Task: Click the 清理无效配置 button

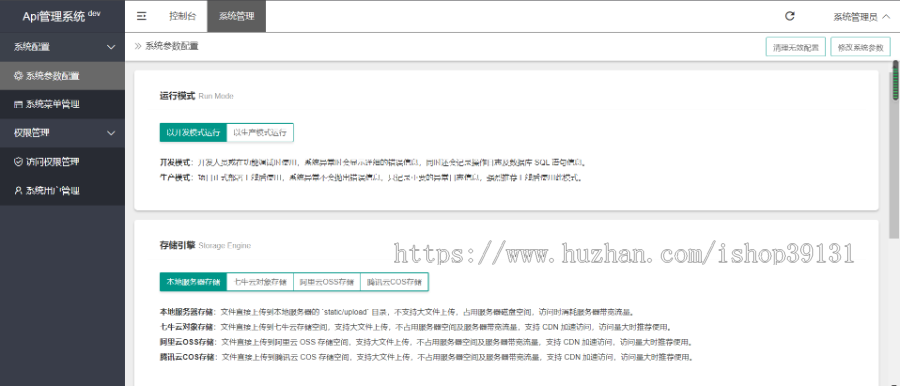Action: 796,48
